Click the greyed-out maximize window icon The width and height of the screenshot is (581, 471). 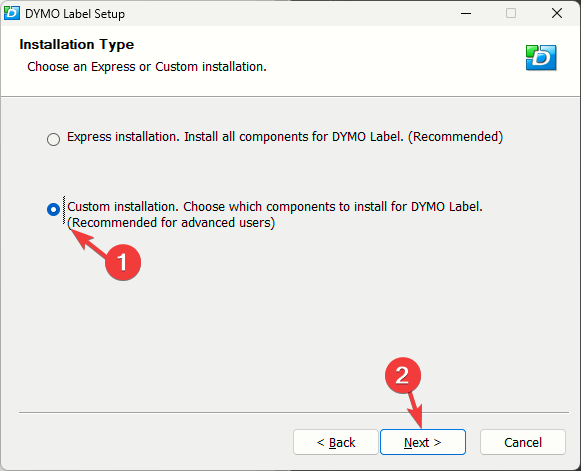tap(511, 13)
